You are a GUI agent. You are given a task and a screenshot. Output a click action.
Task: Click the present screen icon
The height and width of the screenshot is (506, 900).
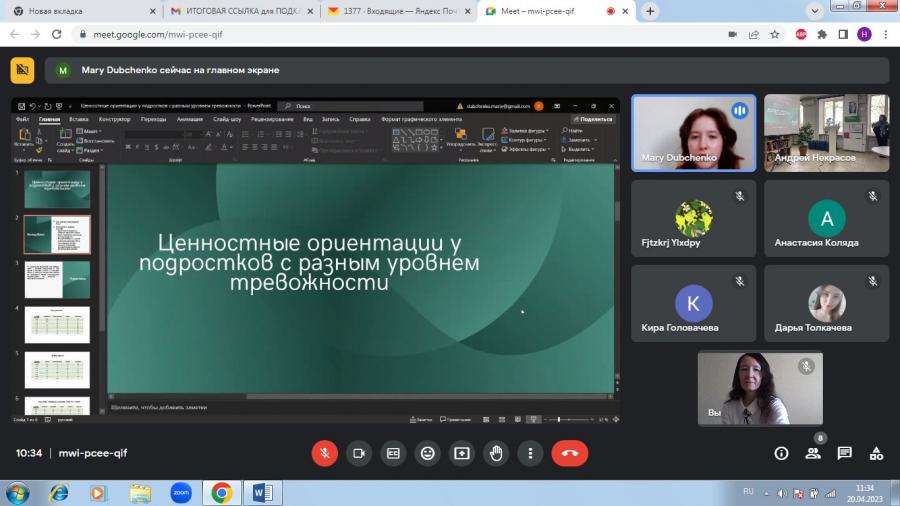pos(462,453)
